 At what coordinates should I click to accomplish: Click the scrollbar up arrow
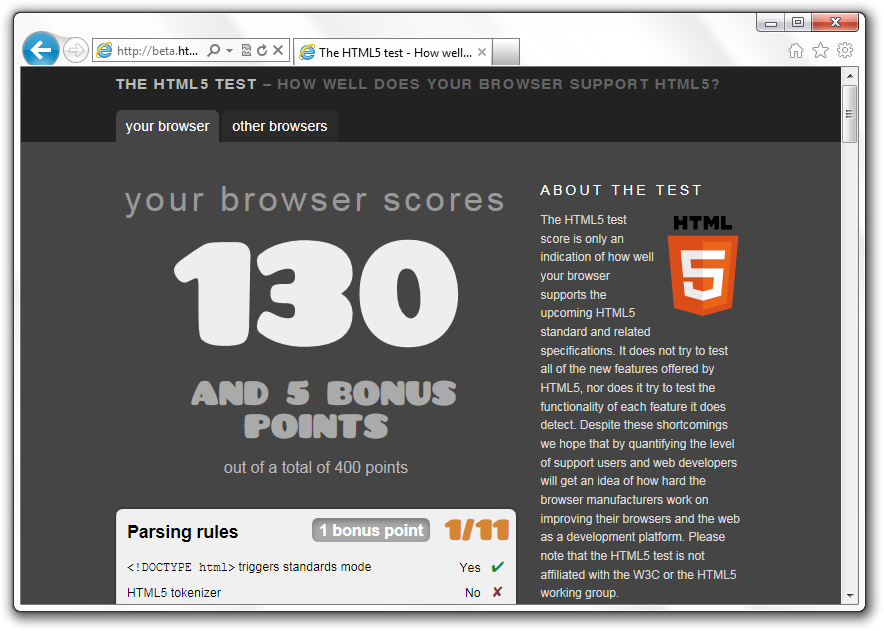[850, 76]
